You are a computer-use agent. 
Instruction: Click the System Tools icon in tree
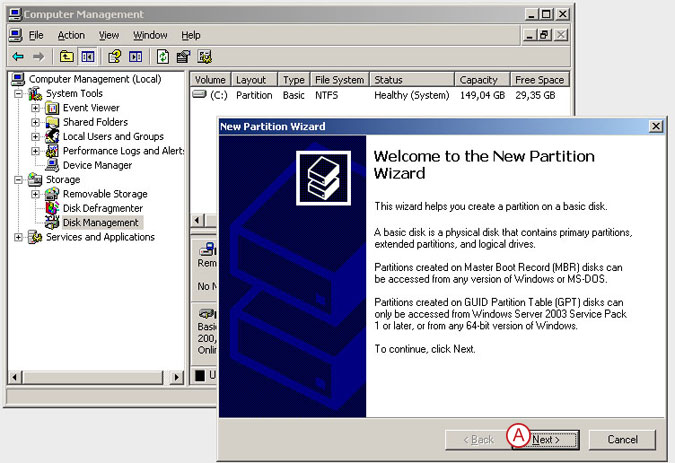pyautogui.click(x=35, y=93)
